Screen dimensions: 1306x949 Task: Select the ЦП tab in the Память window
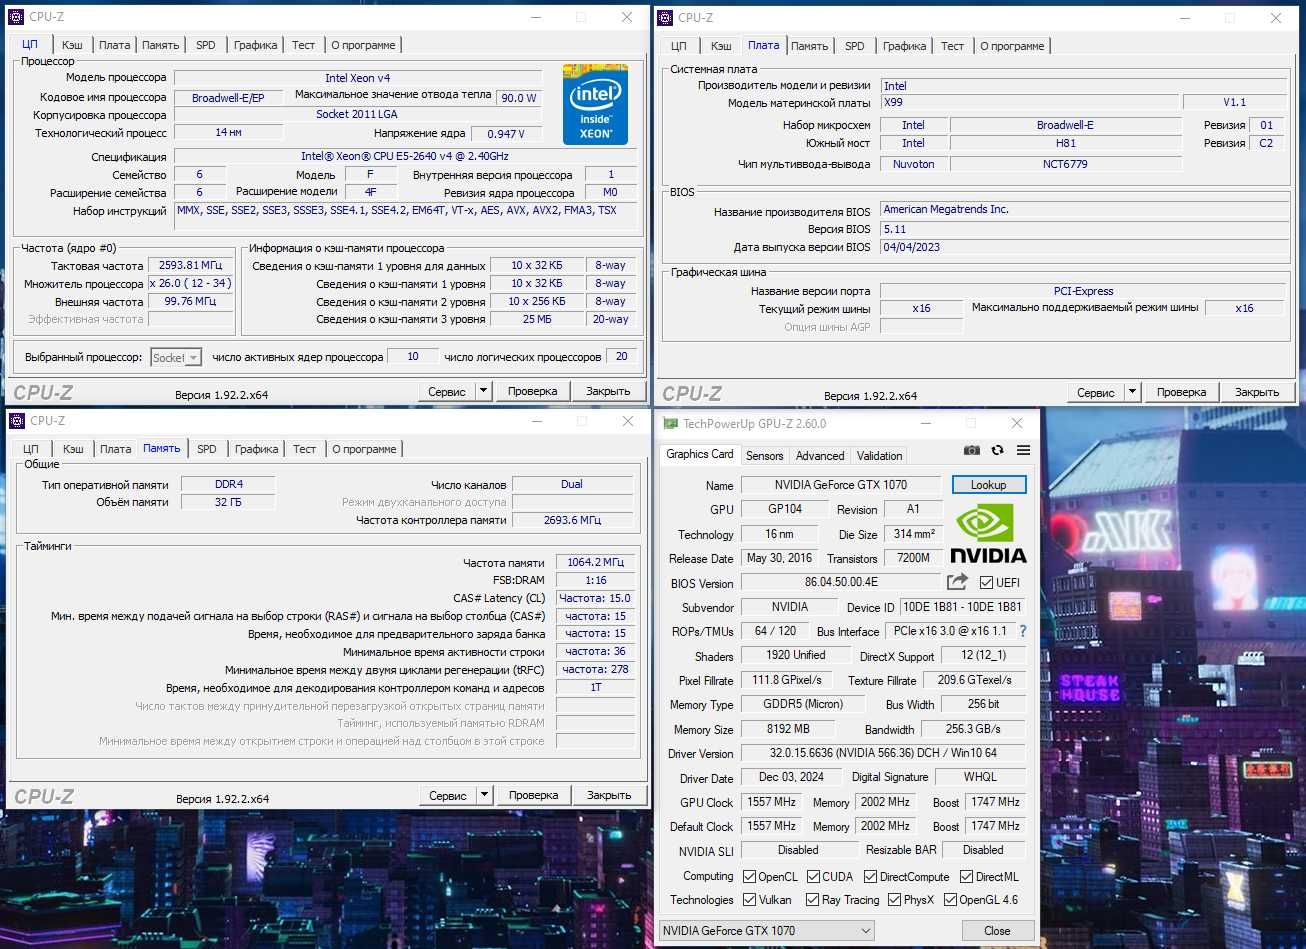(31, 449)
